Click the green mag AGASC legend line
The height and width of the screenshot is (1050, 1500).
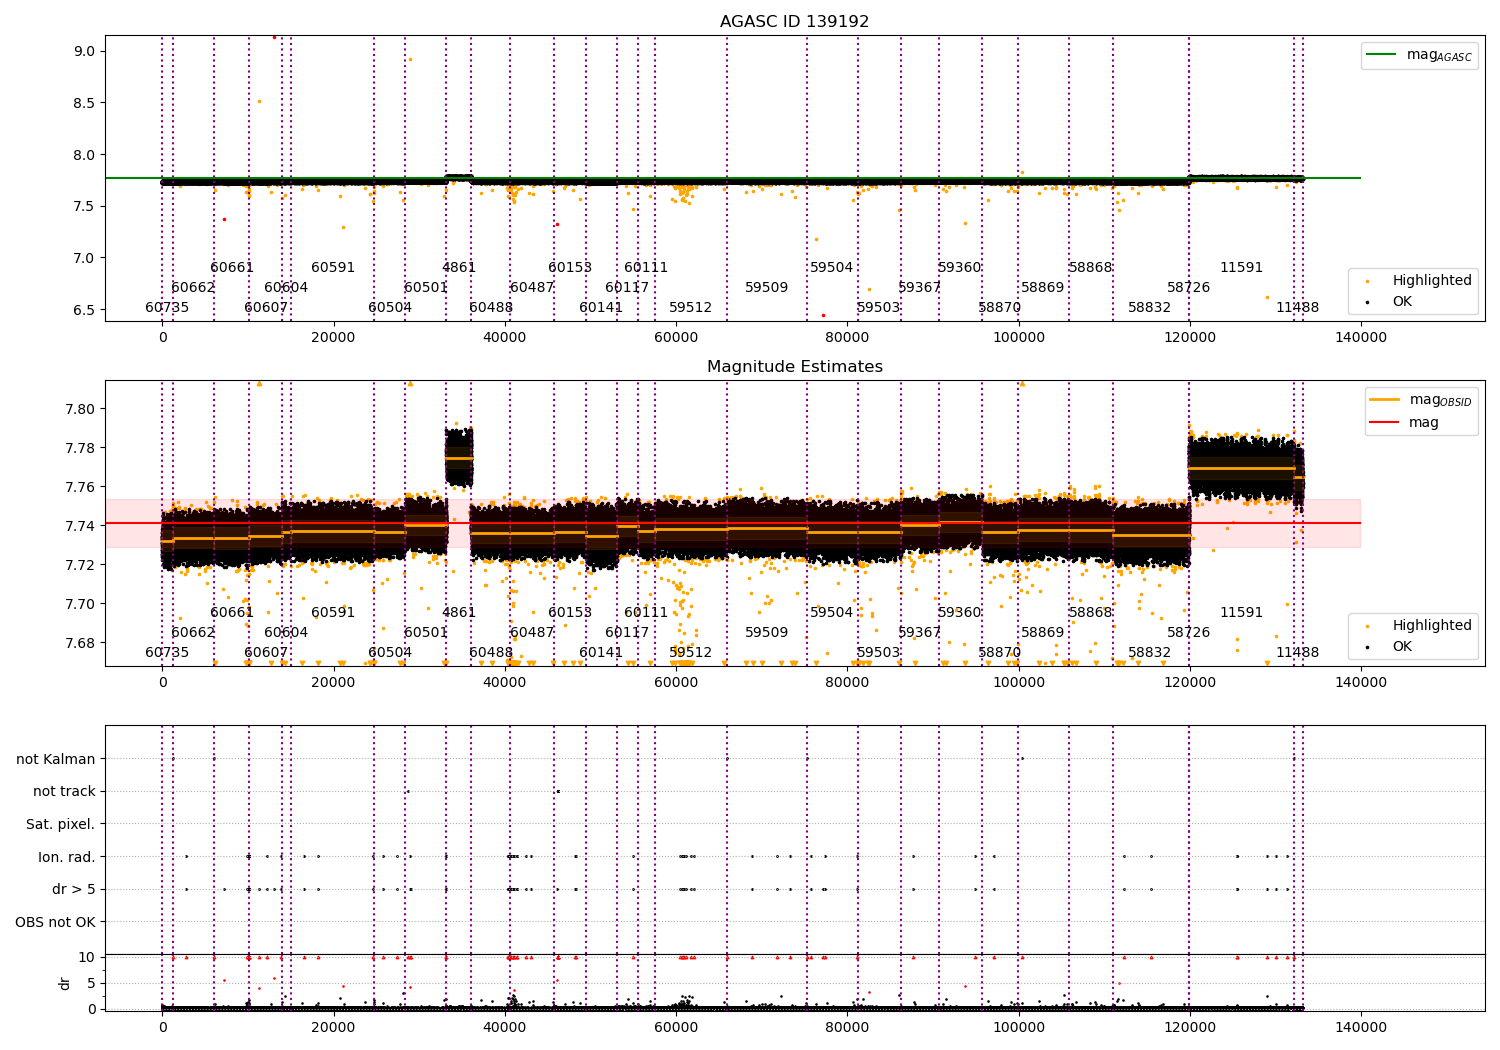point(1382,55)
